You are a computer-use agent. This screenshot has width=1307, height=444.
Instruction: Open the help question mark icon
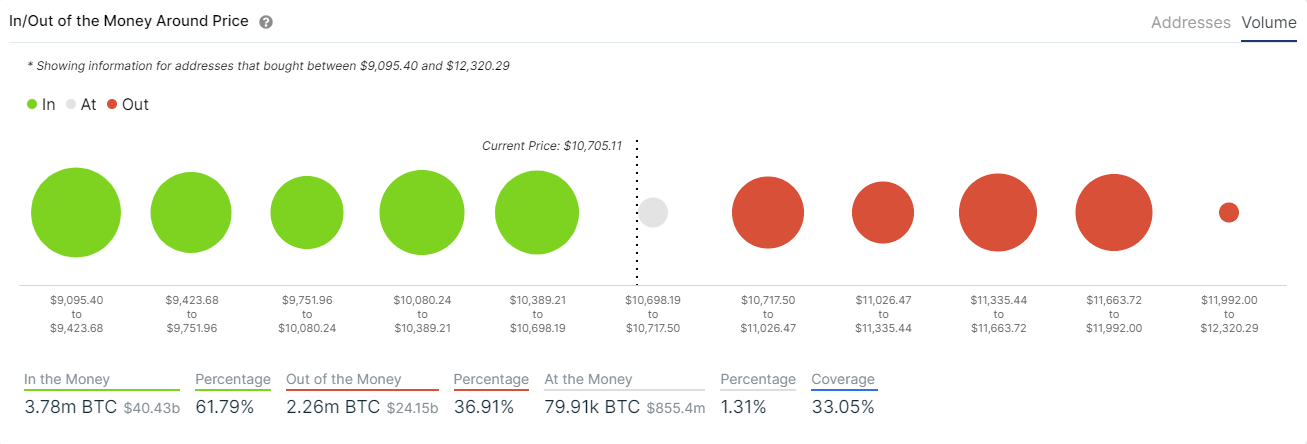(265, 22)
